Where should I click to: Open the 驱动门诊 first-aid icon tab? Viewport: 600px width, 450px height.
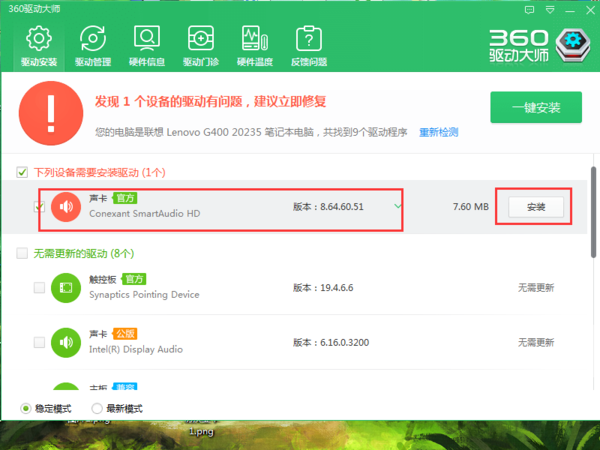(x=201, y=46)
